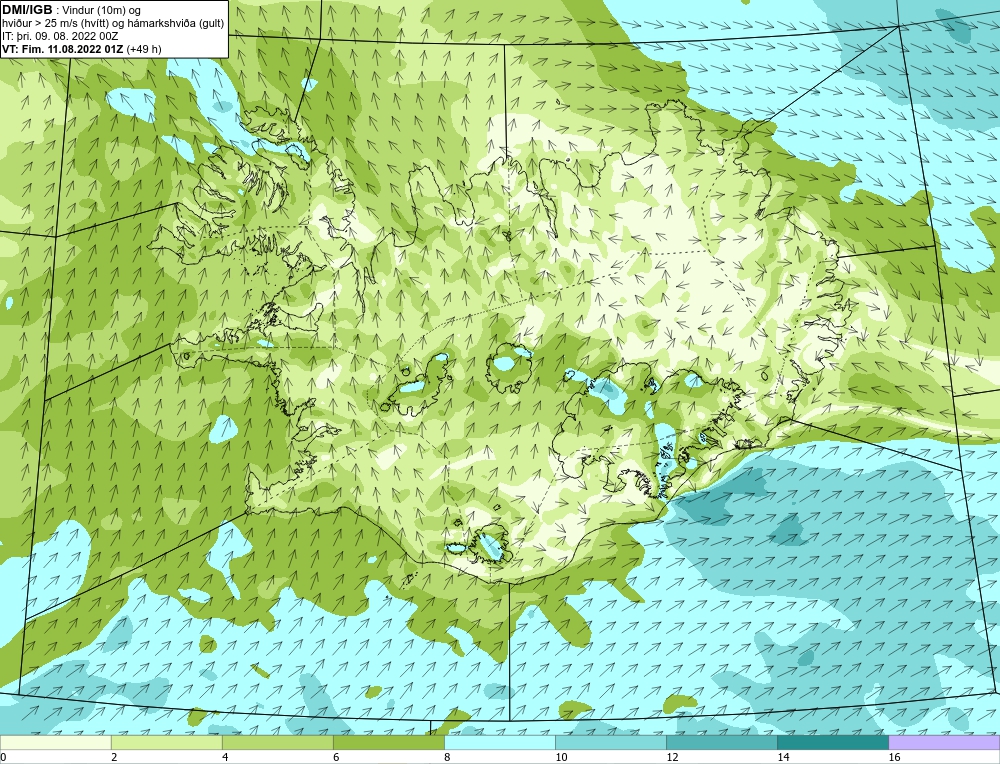Viewport: 1000px width, 764px height.
Task: Click the pale 0–2 m/s legend swatch
Action: pyautogui.click(x=55, y=742)
